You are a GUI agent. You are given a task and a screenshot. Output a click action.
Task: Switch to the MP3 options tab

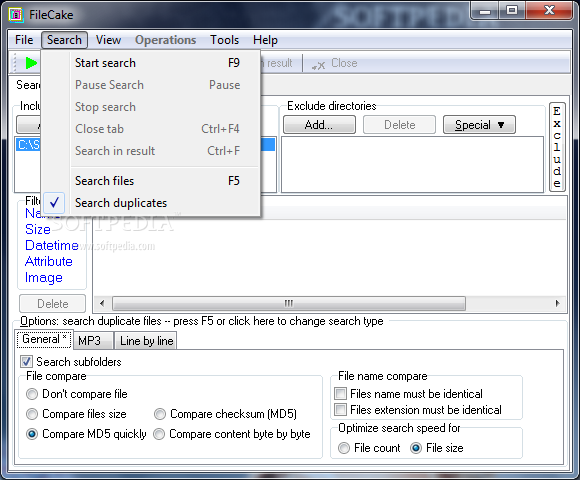point(92,341)
